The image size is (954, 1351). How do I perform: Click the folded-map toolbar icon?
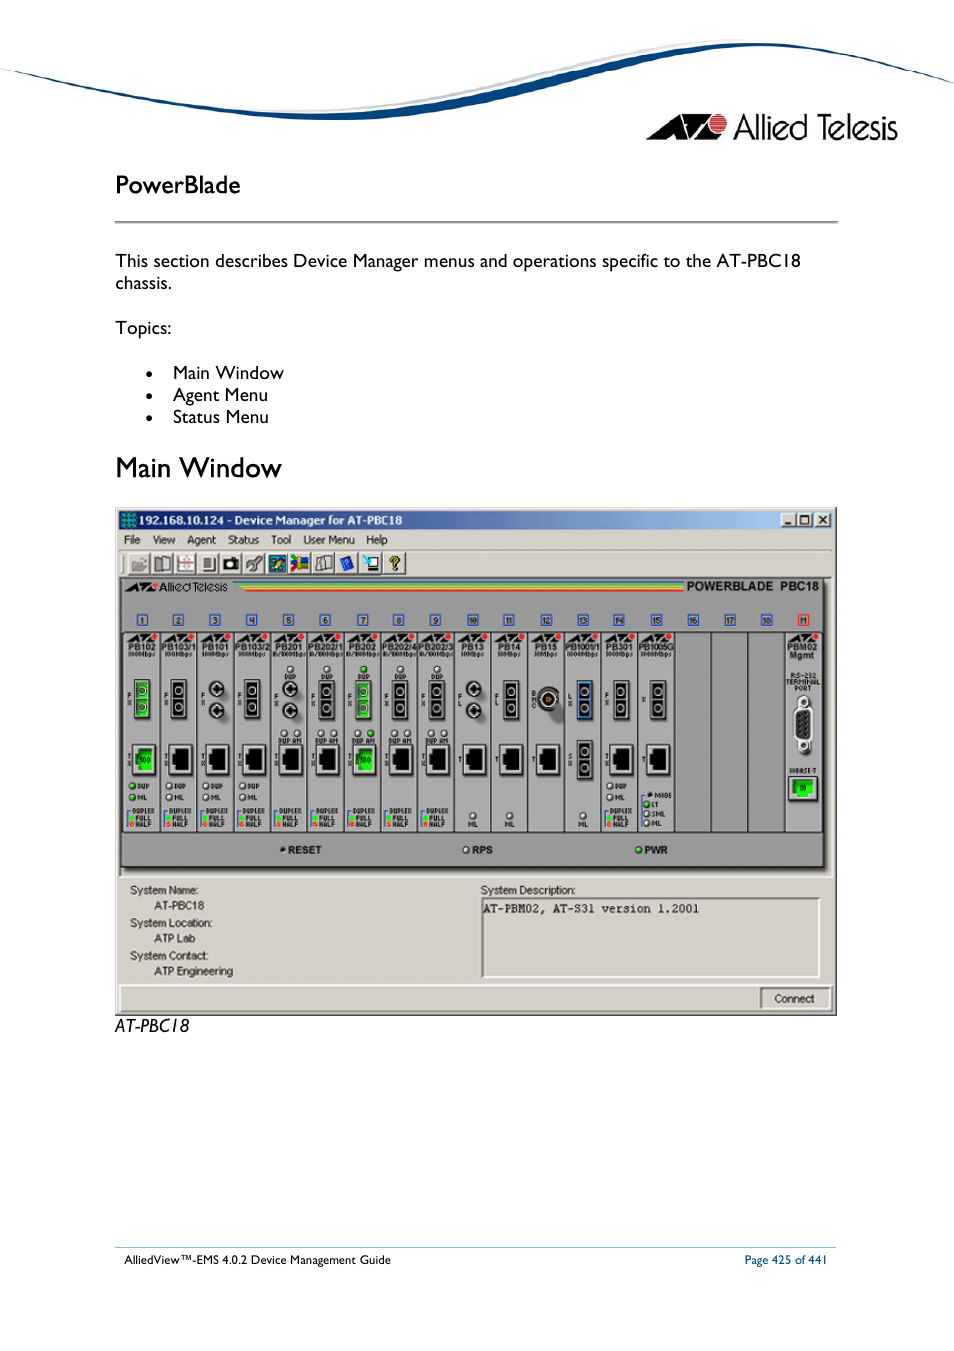click(x=324, y=564)
